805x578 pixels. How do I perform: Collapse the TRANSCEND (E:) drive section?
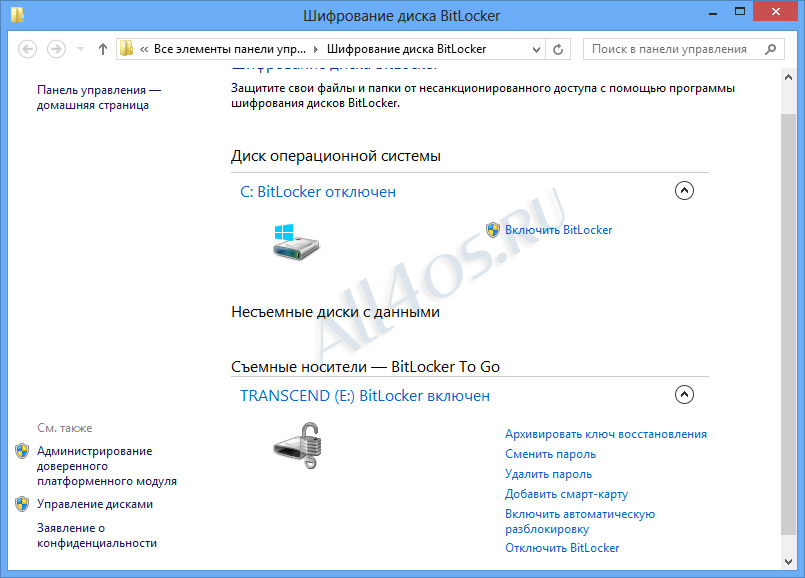point(684,394)
